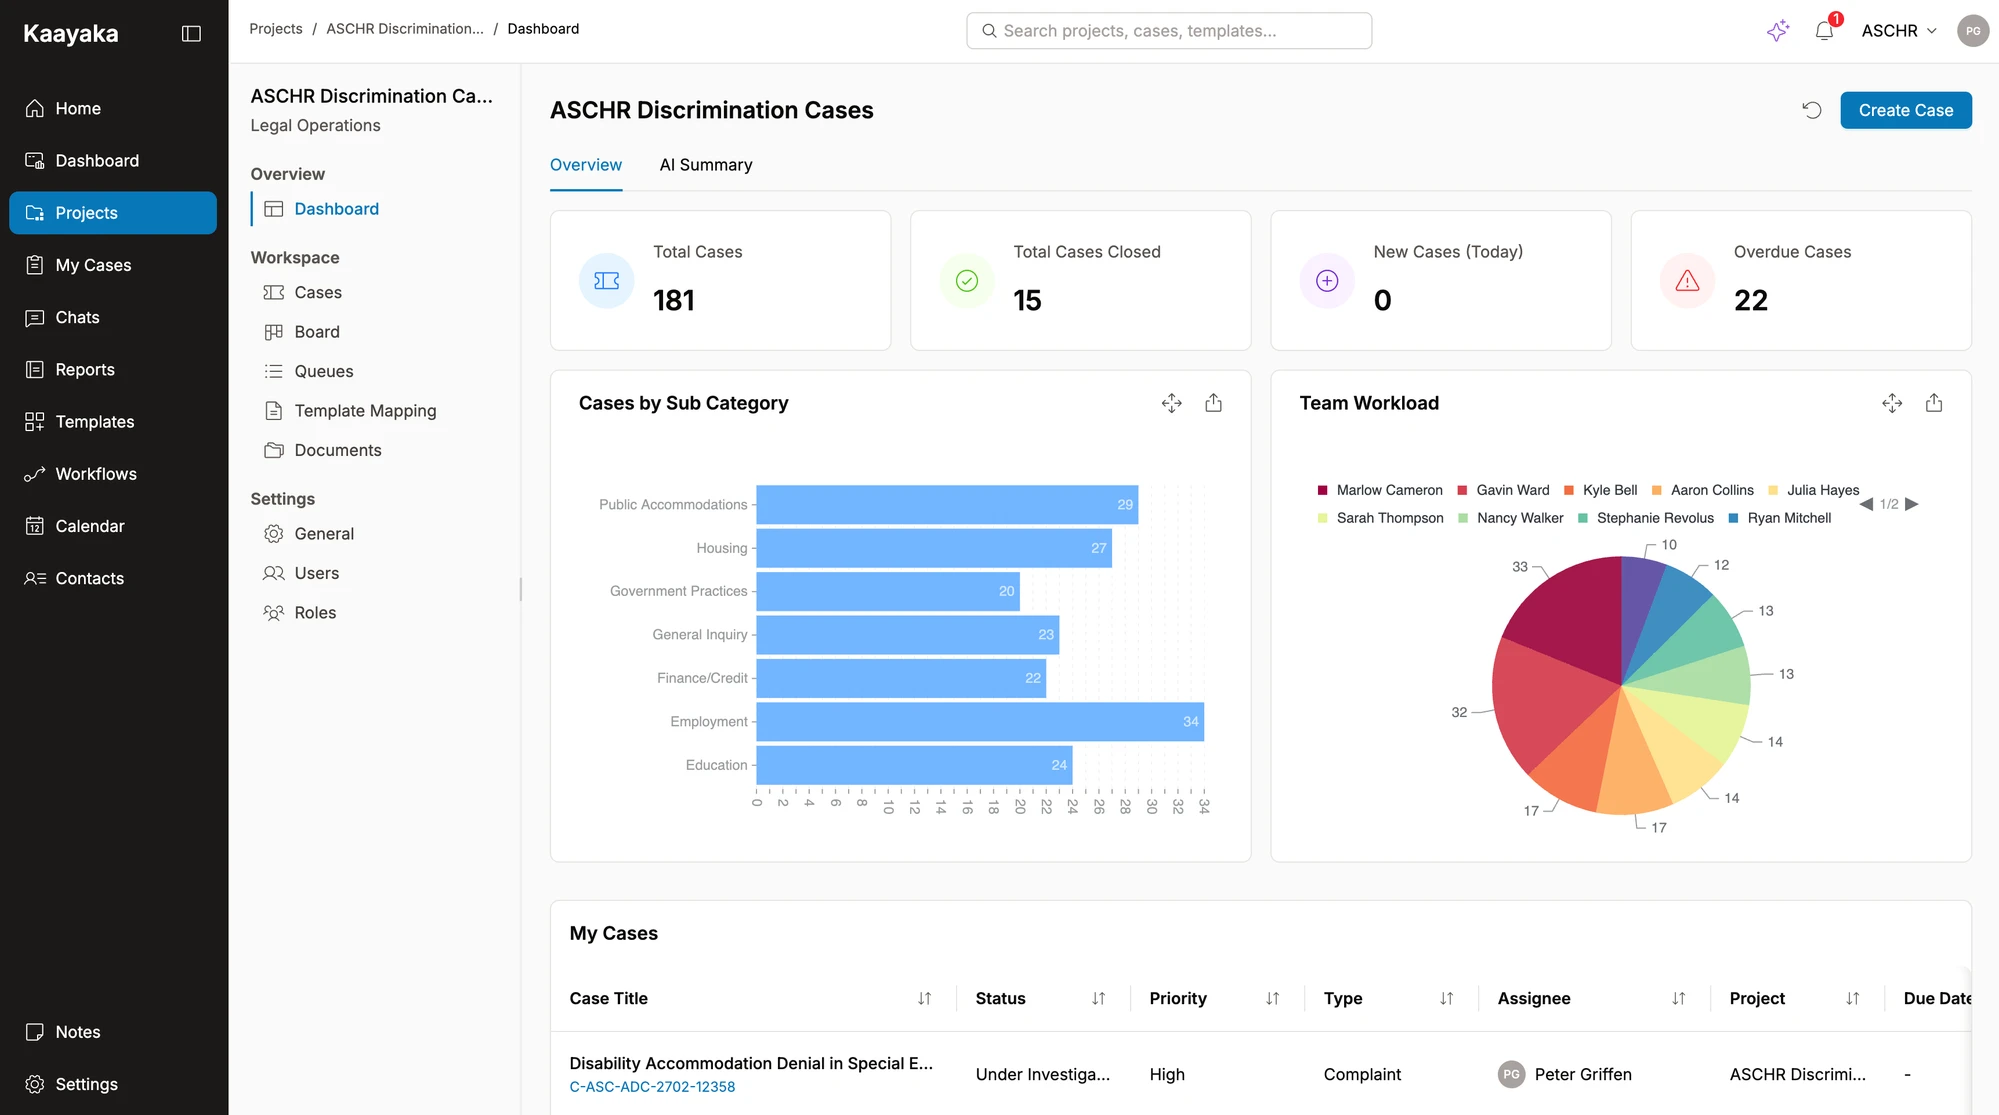Open case link C-ASC-ADC-2702-12358
The height and width of the screenshot is (1115, 1999).
[x=652, y=1087]
